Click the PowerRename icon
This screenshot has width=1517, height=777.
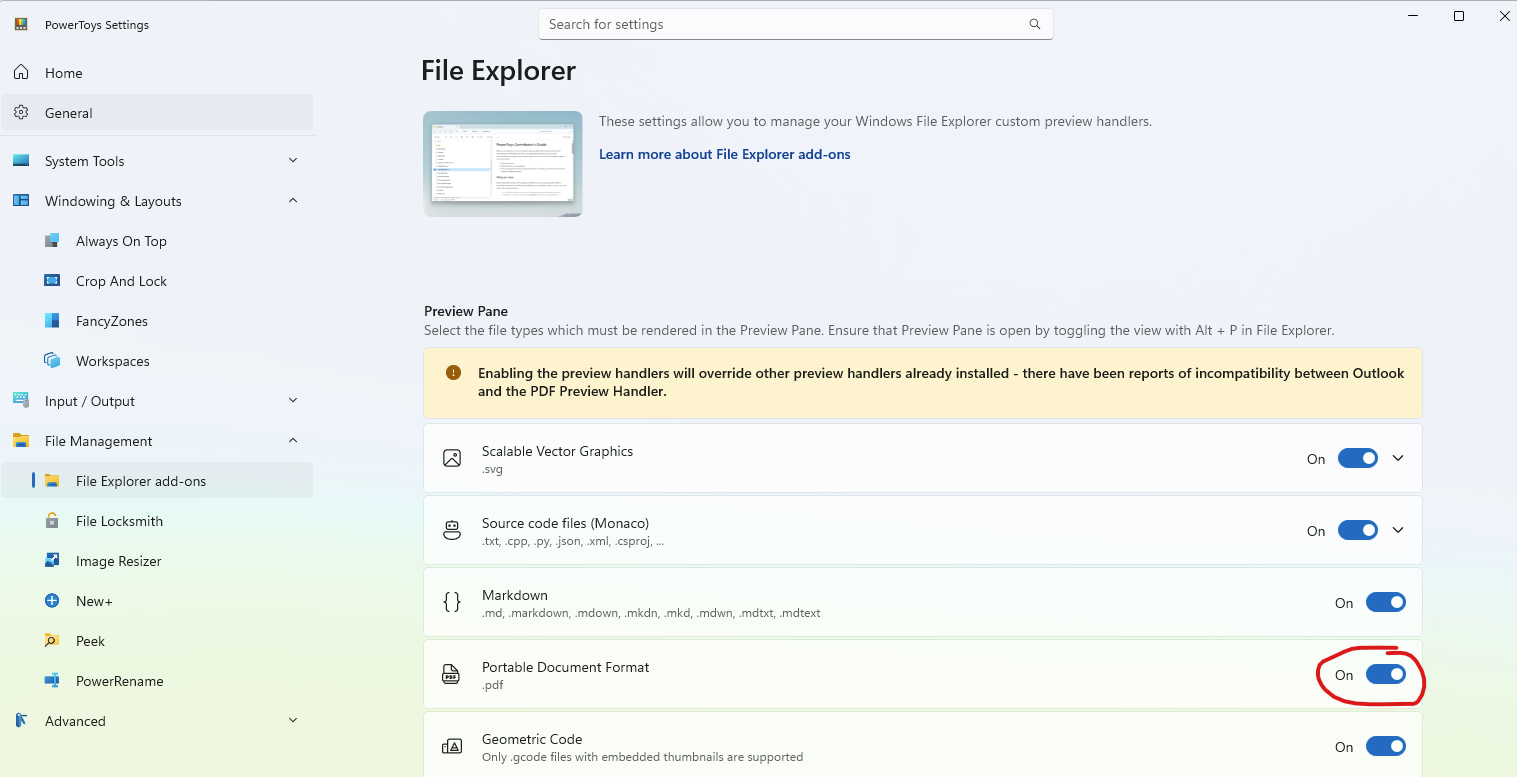click(52, 681)
